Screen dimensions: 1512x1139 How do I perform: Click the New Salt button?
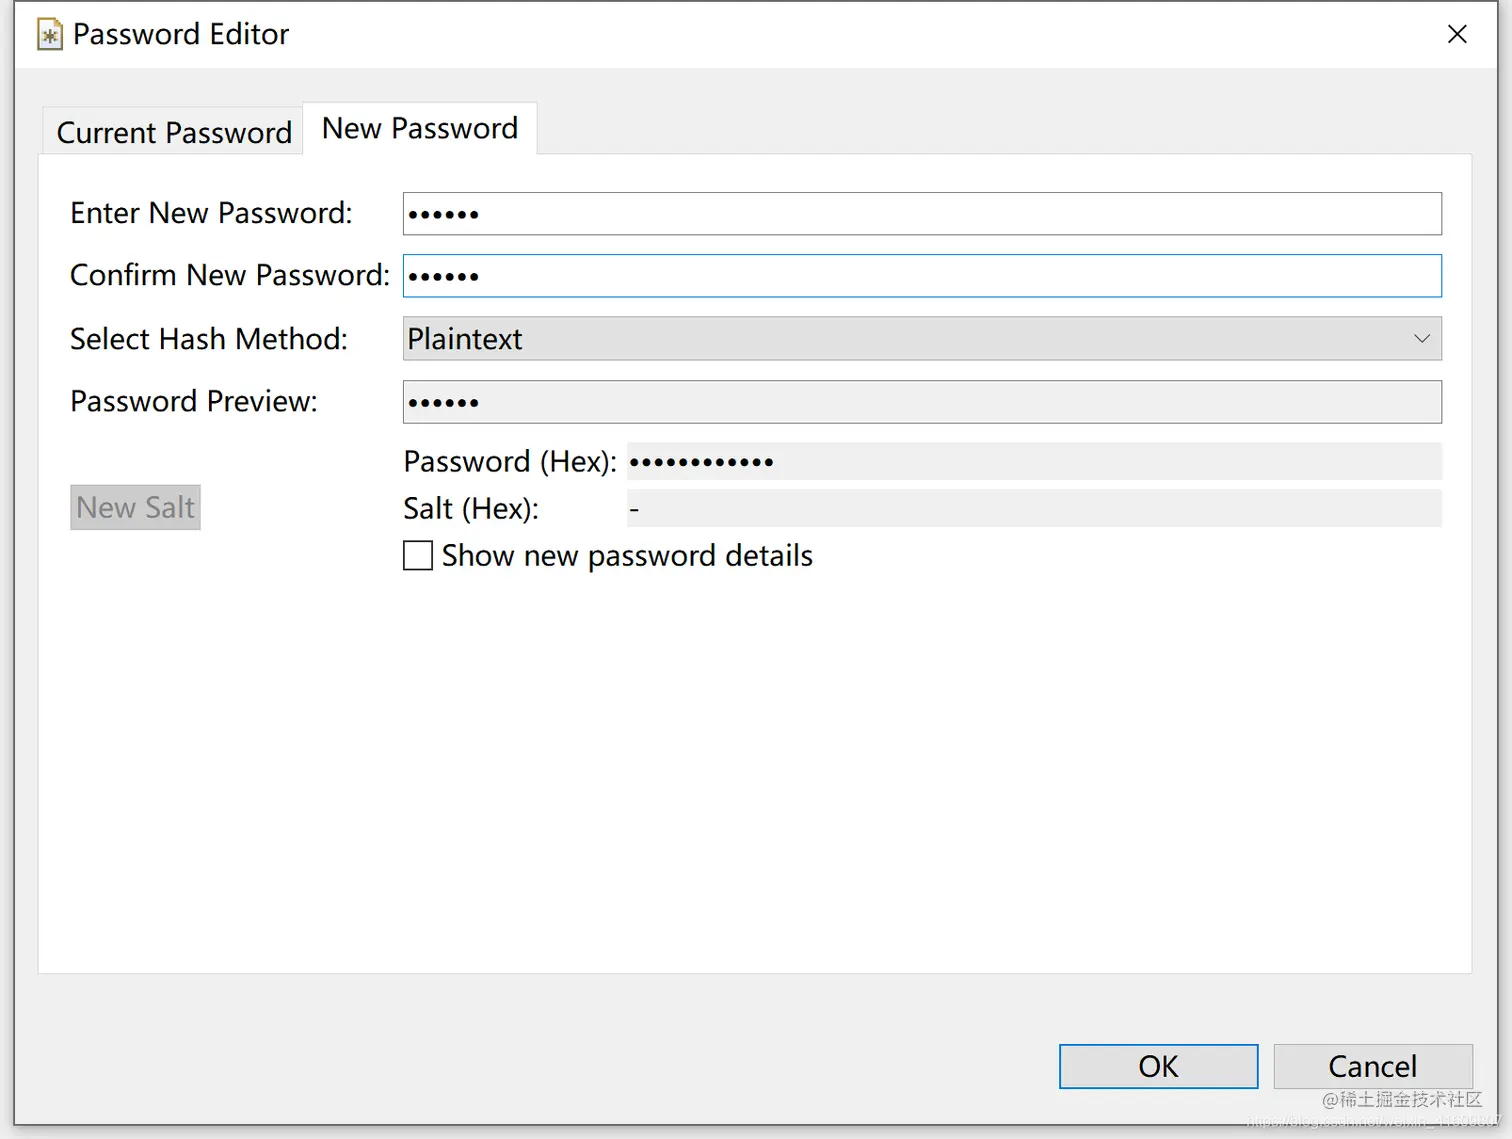(135, 507)
